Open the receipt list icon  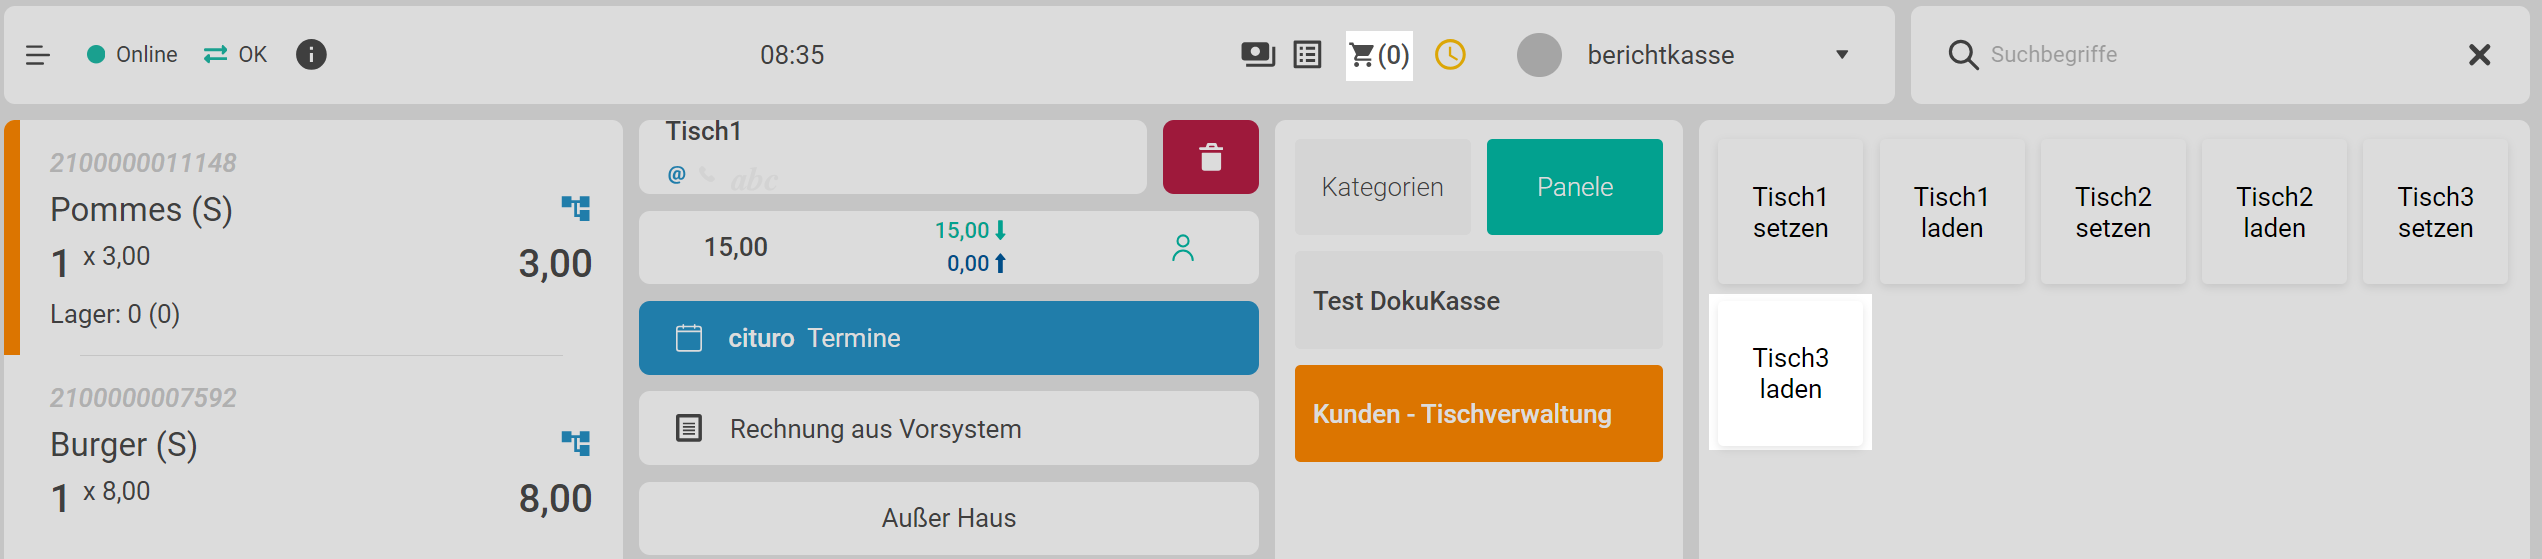(1307, 55)
